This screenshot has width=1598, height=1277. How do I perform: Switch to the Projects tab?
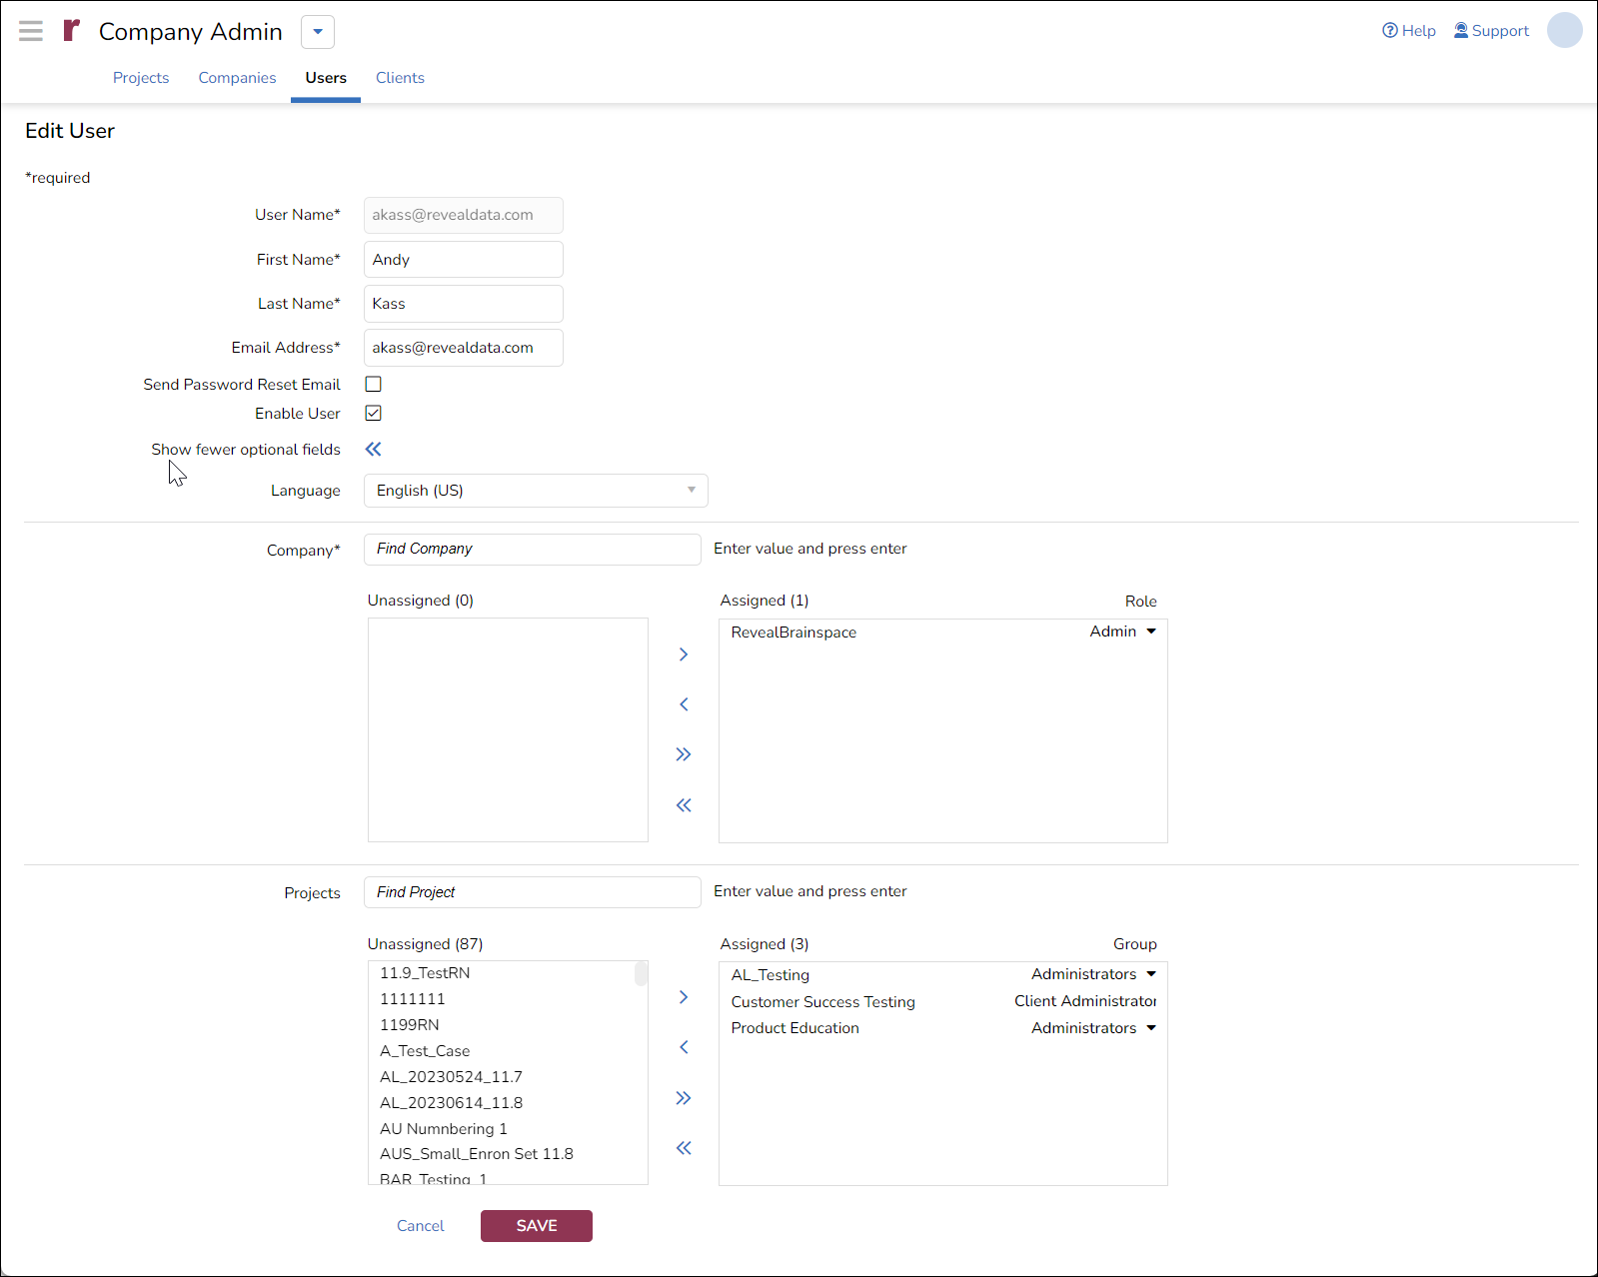pyautogui.click(x=141, y=78)
